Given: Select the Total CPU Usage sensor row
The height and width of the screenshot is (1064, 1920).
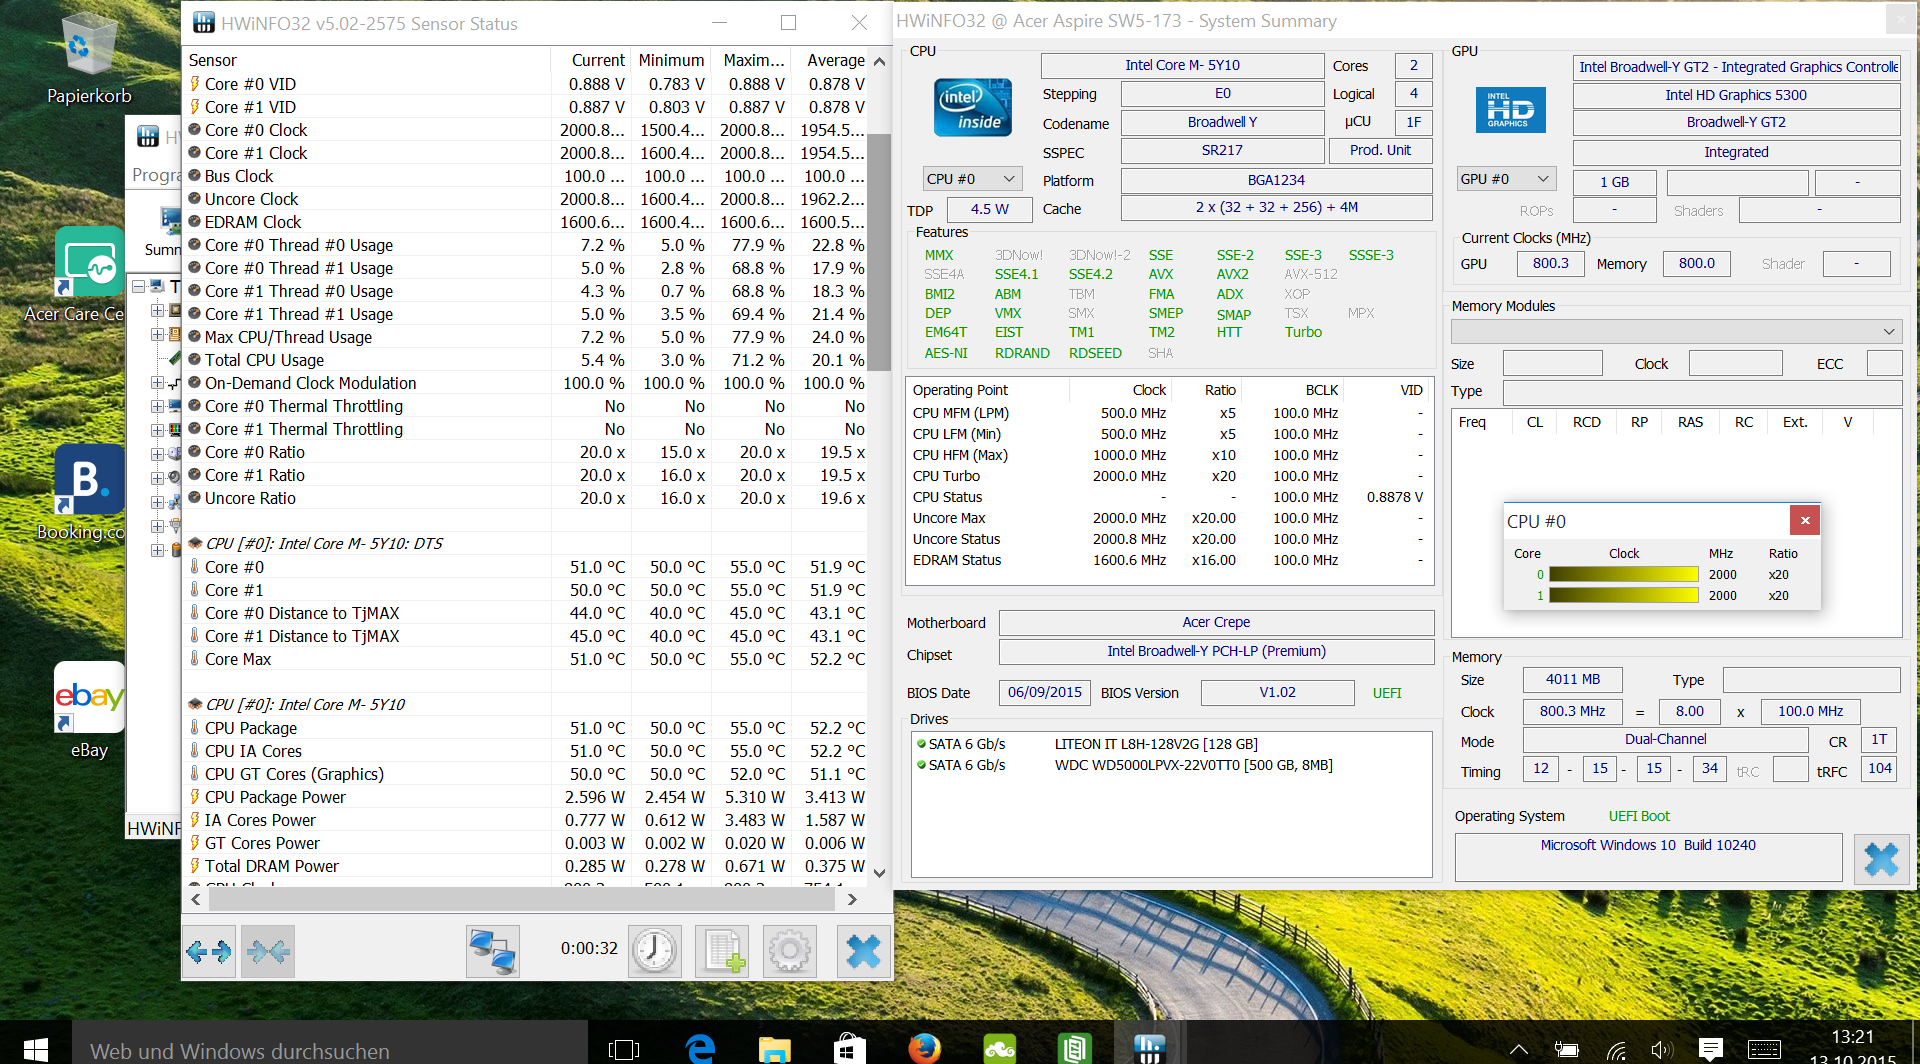Looking at the screenshot, I should (527, 360).
